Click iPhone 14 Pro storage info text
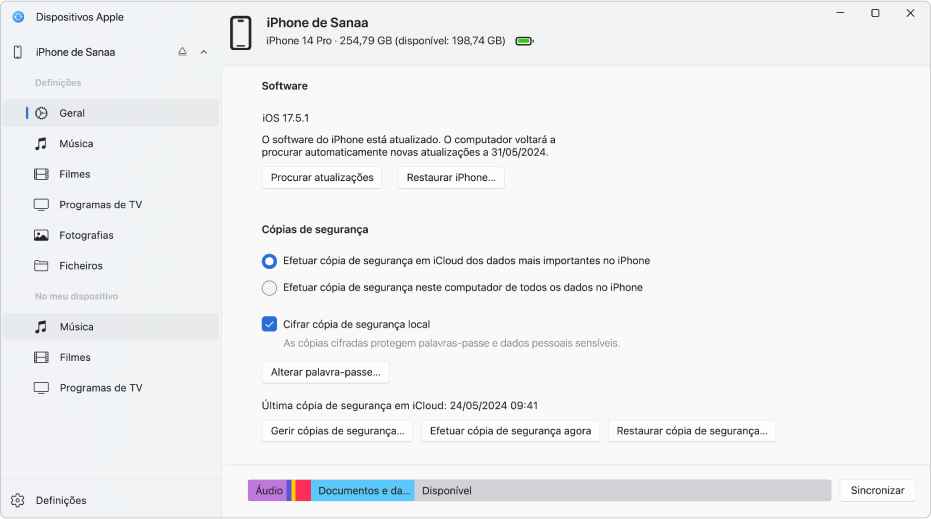The image size is (931, 519). (385, 41)
